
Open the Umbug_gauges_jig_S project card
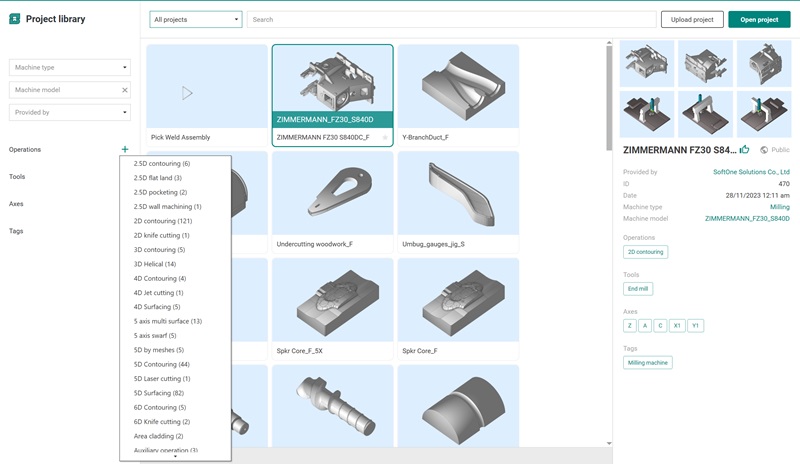(458, 202)
